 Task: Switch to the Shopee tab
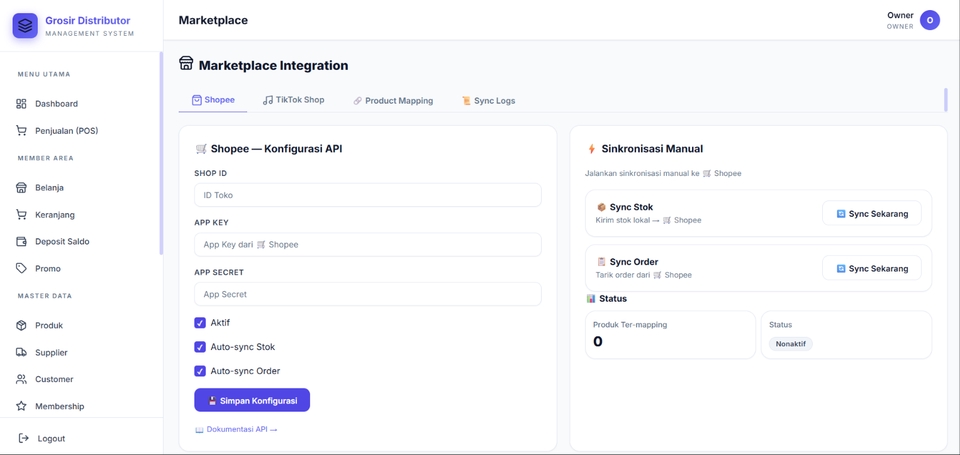click(213, 100)
